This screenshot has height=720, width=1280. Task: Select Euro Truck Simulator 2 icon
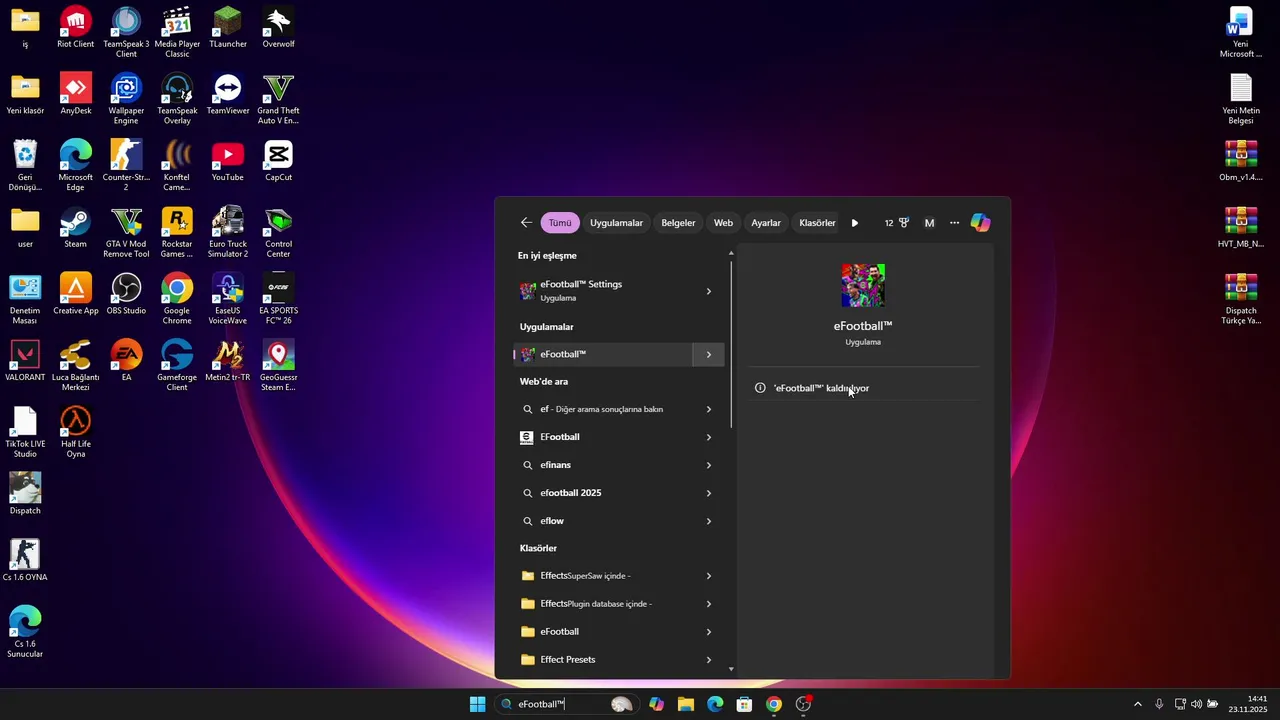[x=228, y=232]
